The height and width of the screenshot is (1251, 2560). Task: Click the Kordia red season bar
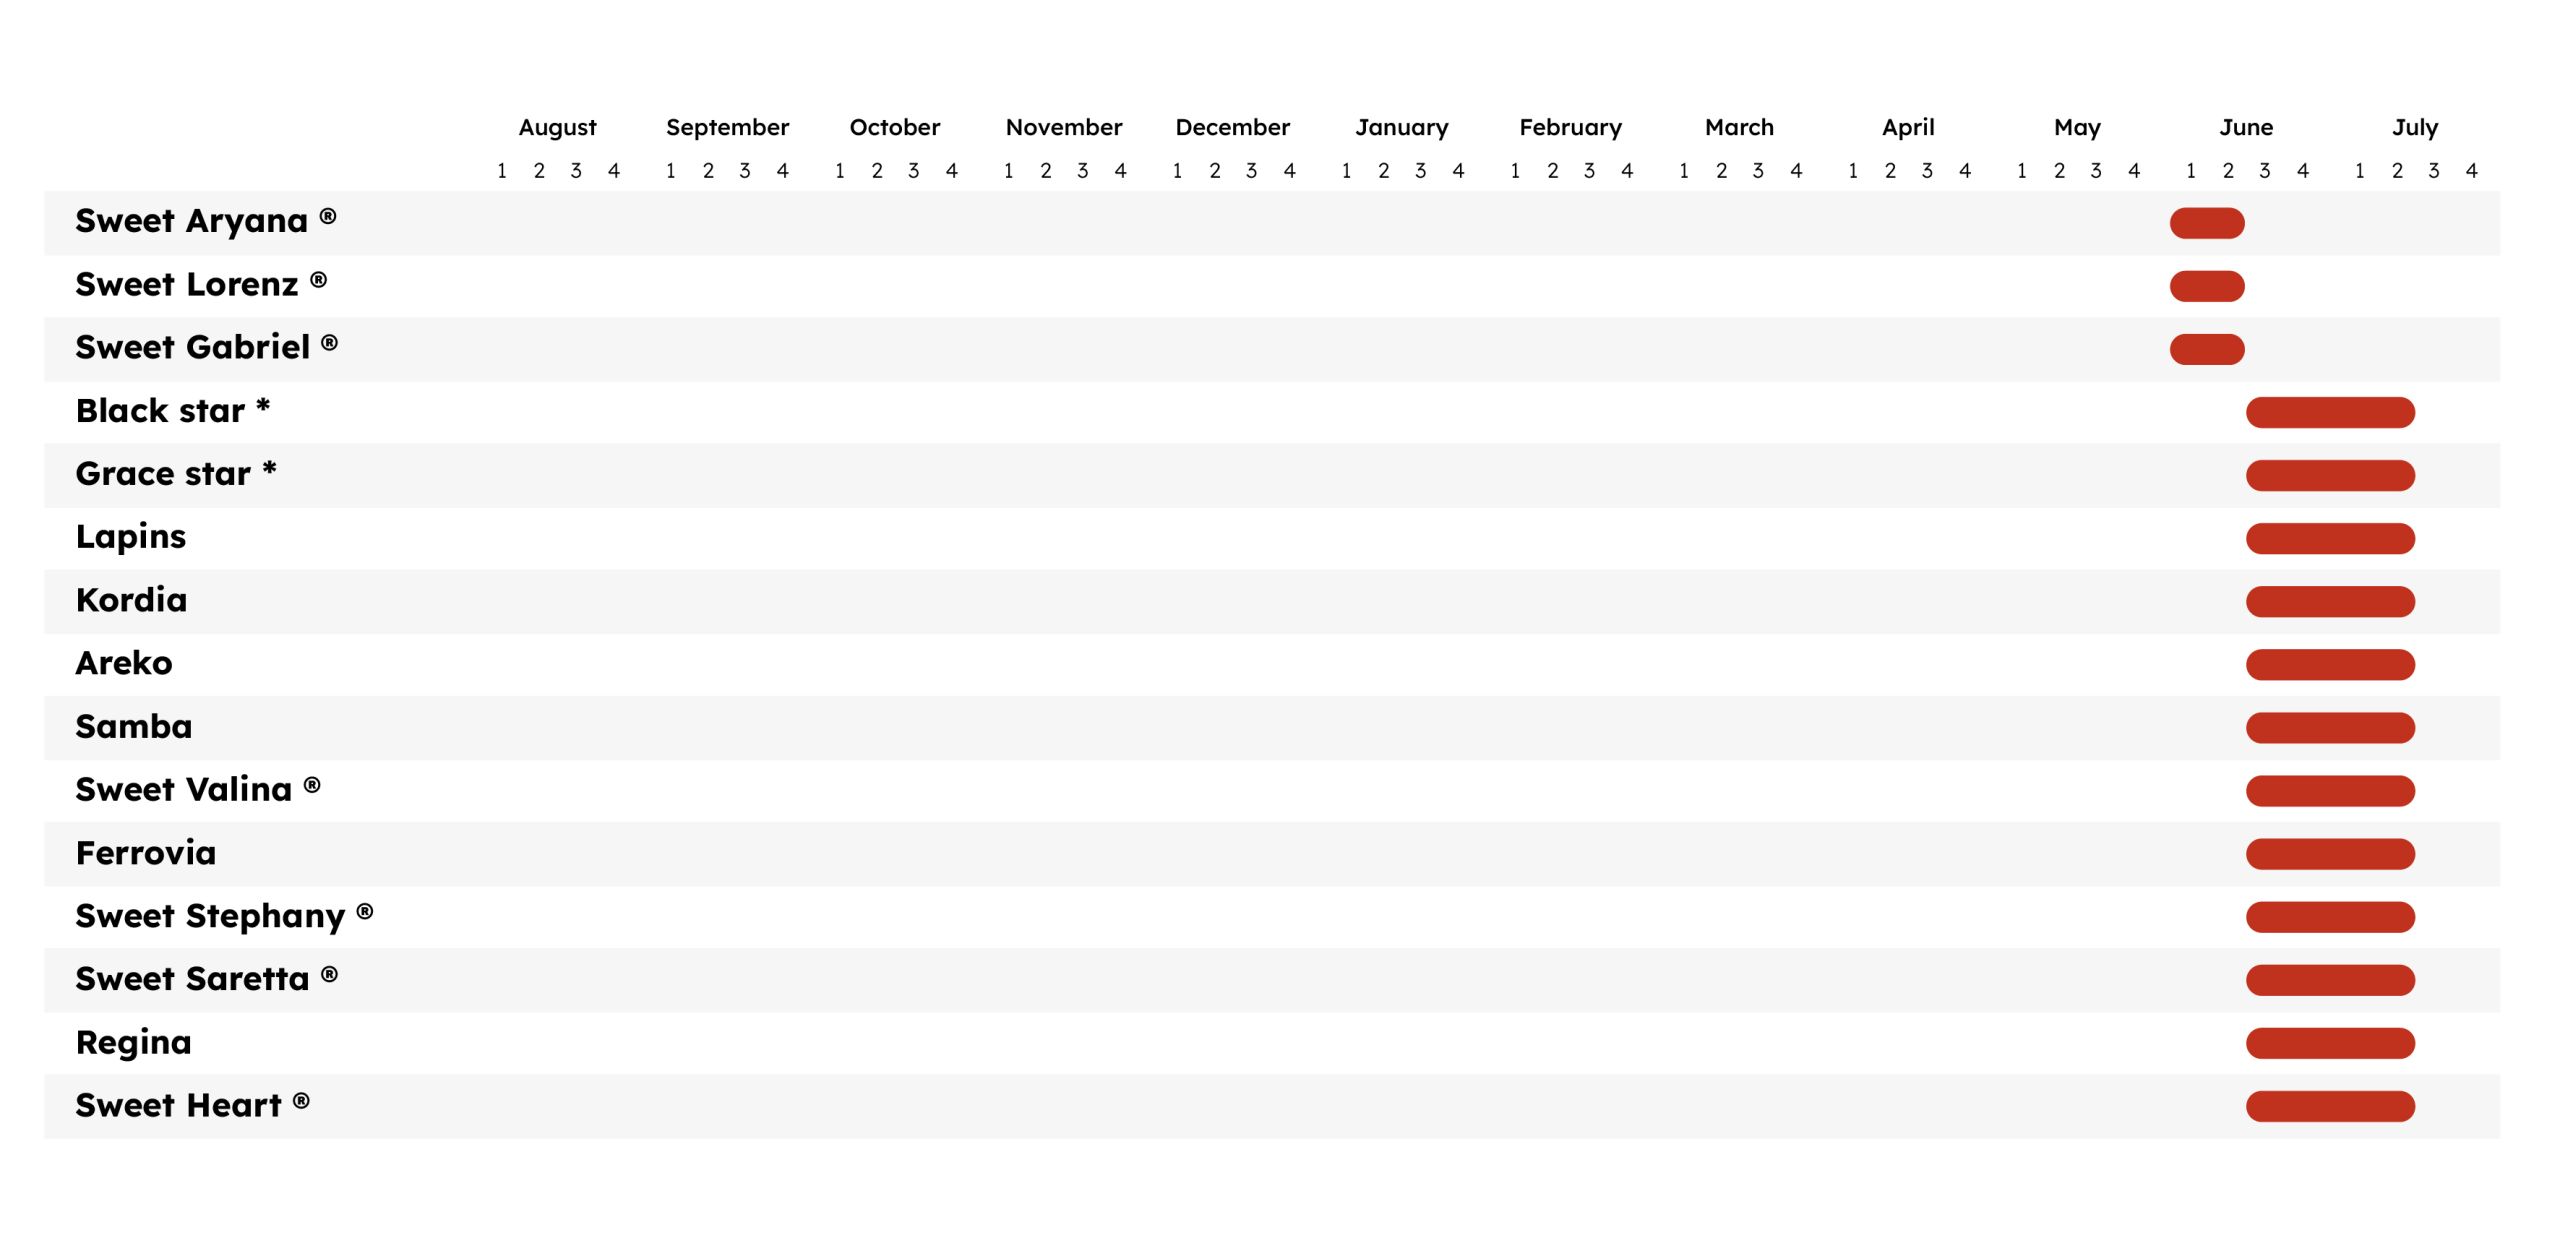pos(2329,601)
